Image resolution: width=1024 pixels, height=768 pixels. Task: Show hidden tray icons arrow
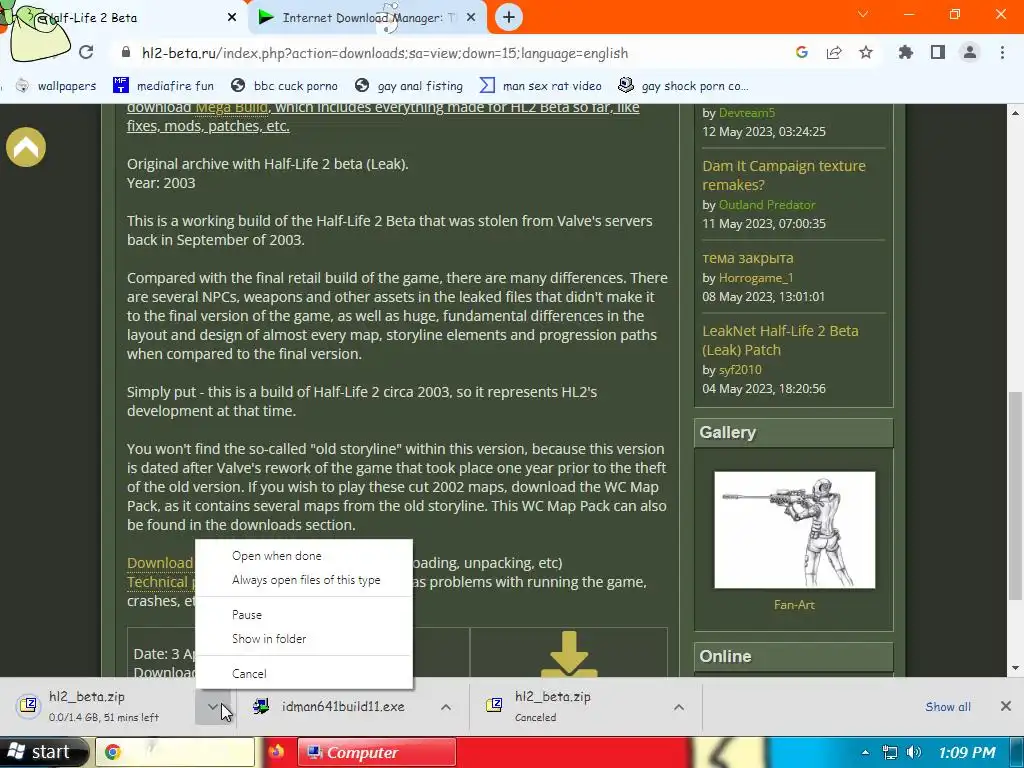click(x=865, y=752)
